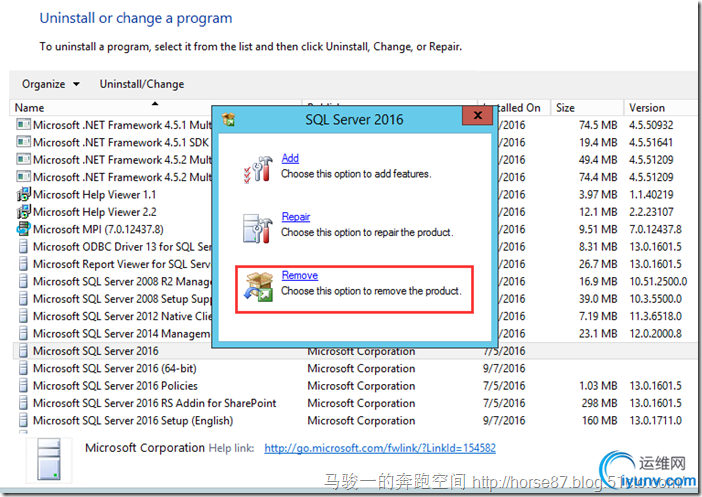This screenshot has width=702, height=497.
Task: Click version 4.5.51641 cell
Action: click(651, 142)
